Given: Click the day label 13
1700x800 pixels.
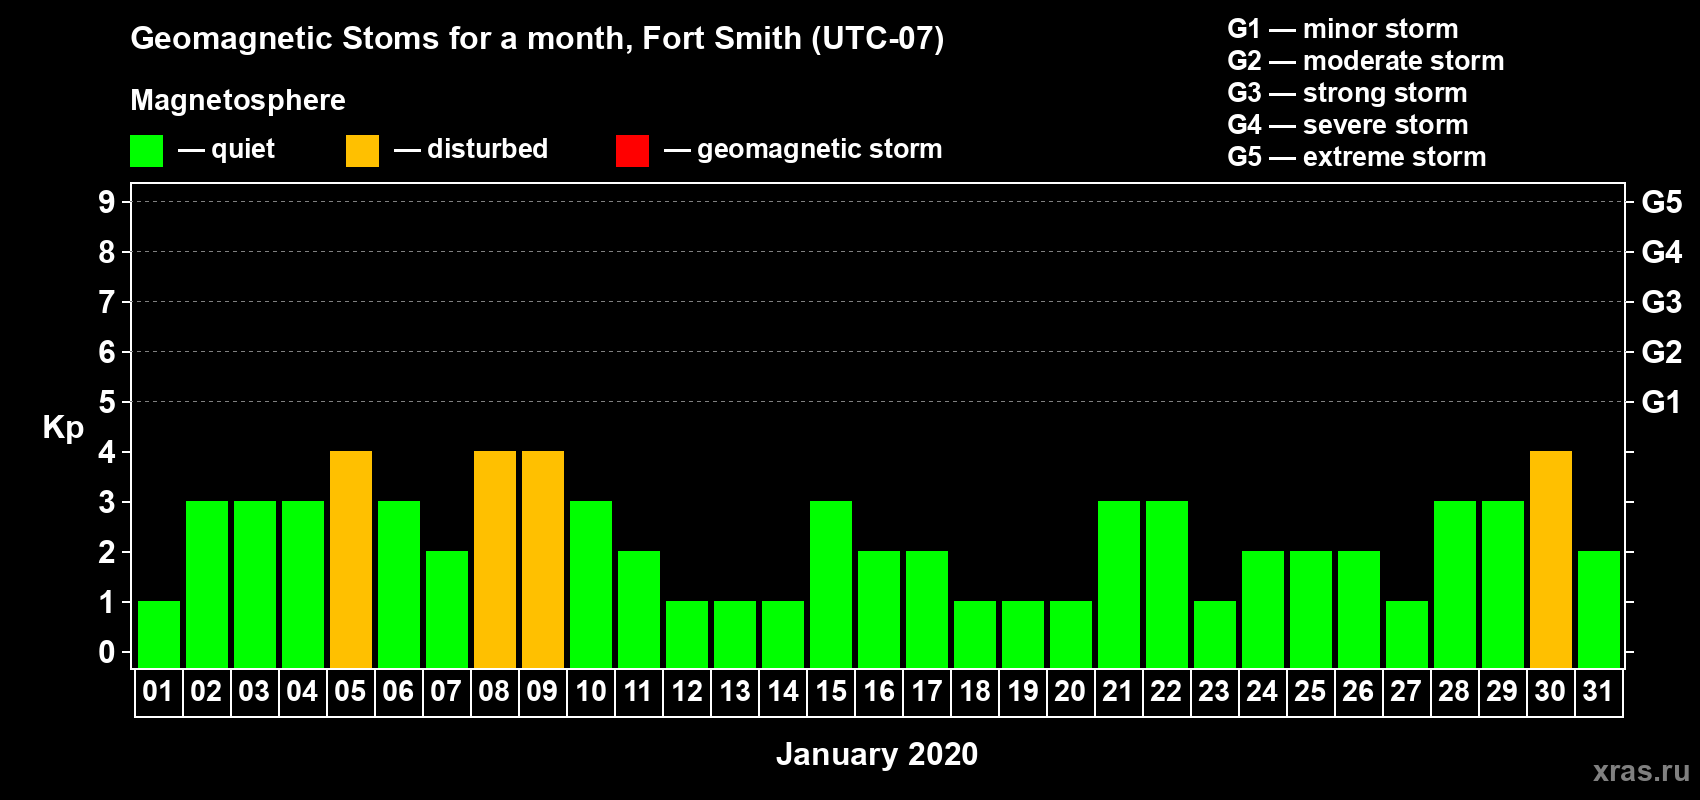Looking at the screenshot, I should click(735, 692).
